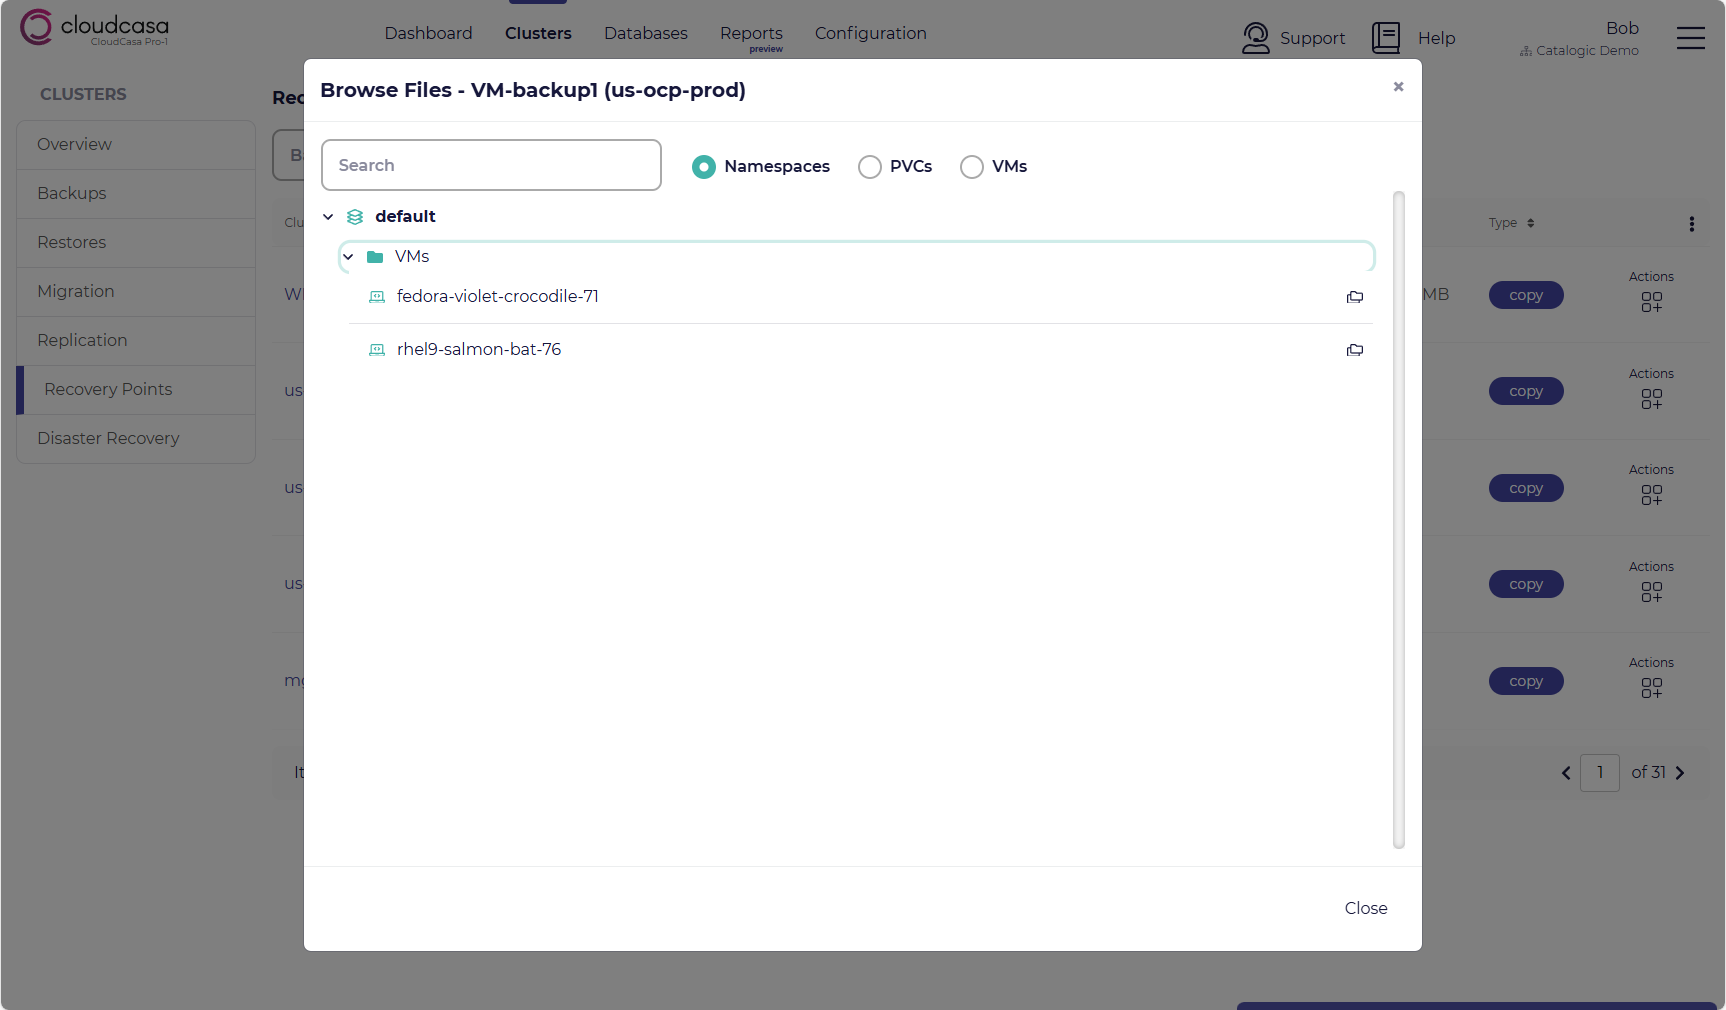
Task: Open the Help book icon
Action: (1385, 38)
